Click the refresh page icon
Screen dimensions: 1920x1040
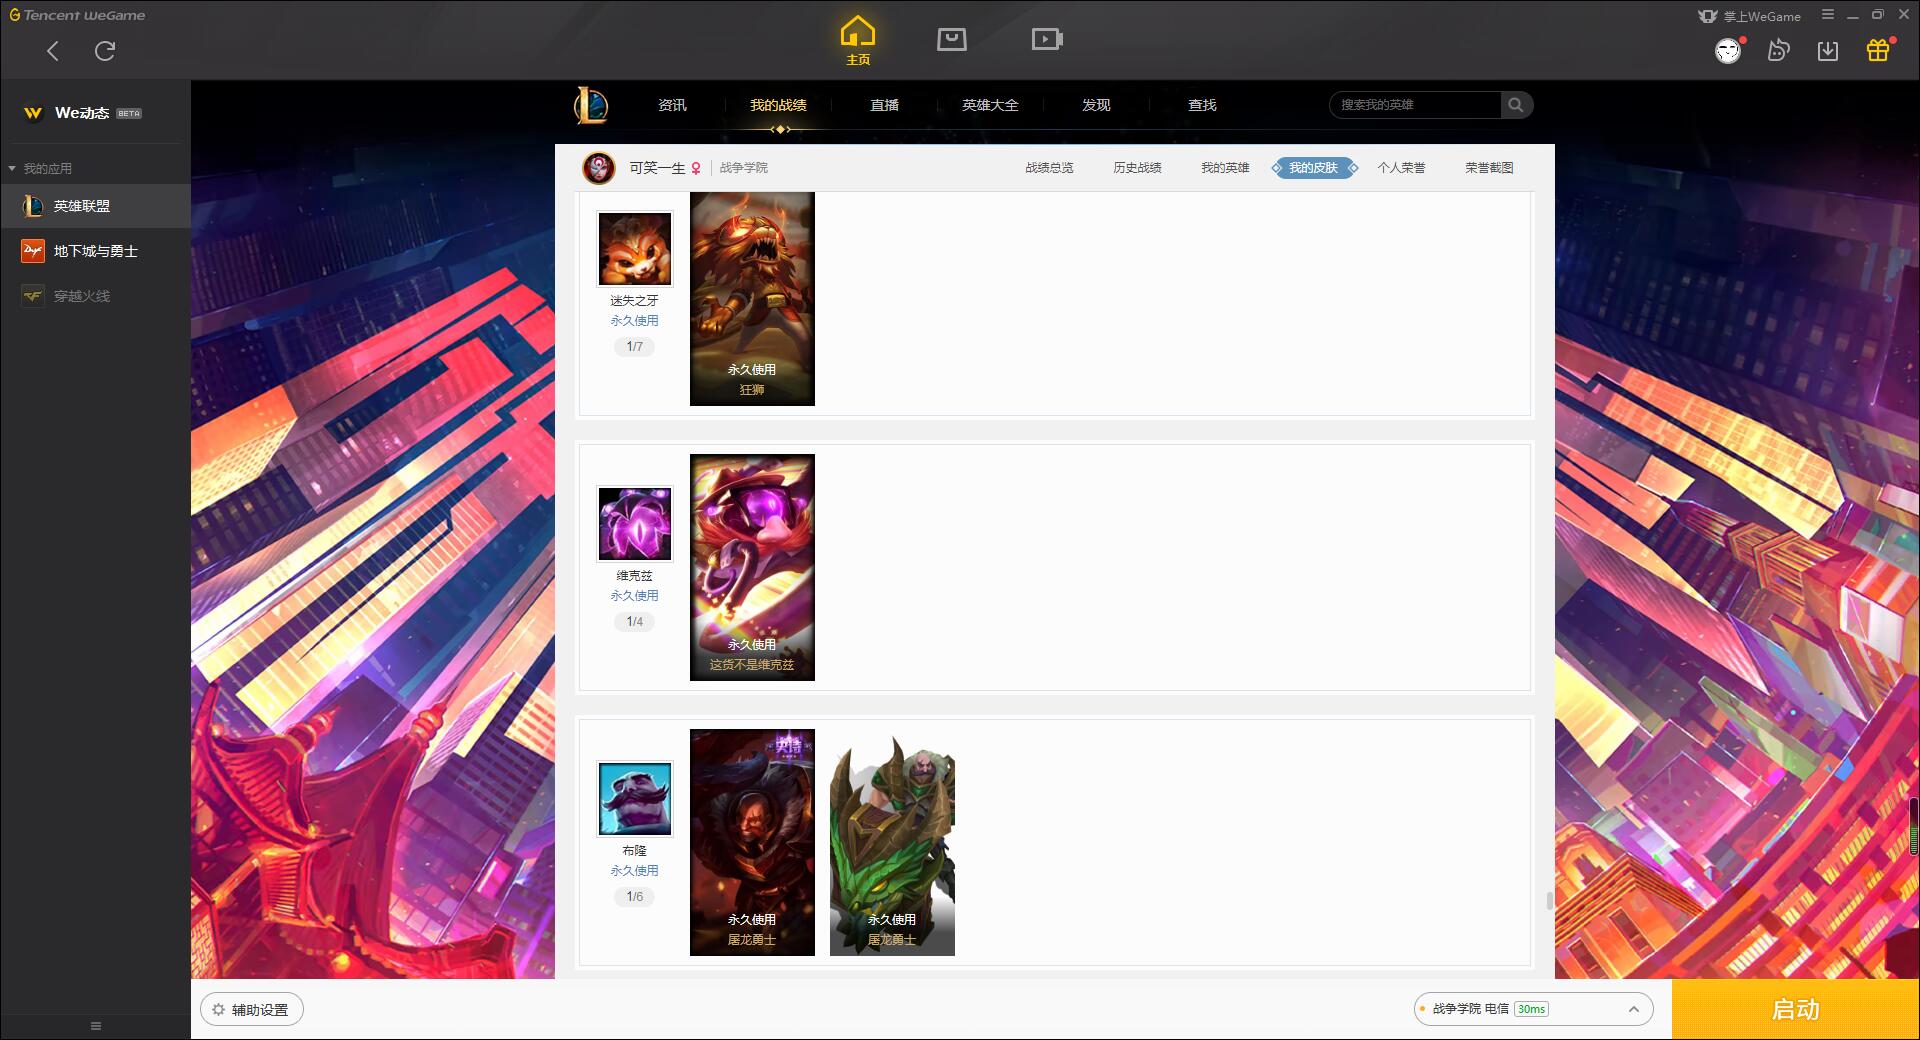(x=105, y=51)
